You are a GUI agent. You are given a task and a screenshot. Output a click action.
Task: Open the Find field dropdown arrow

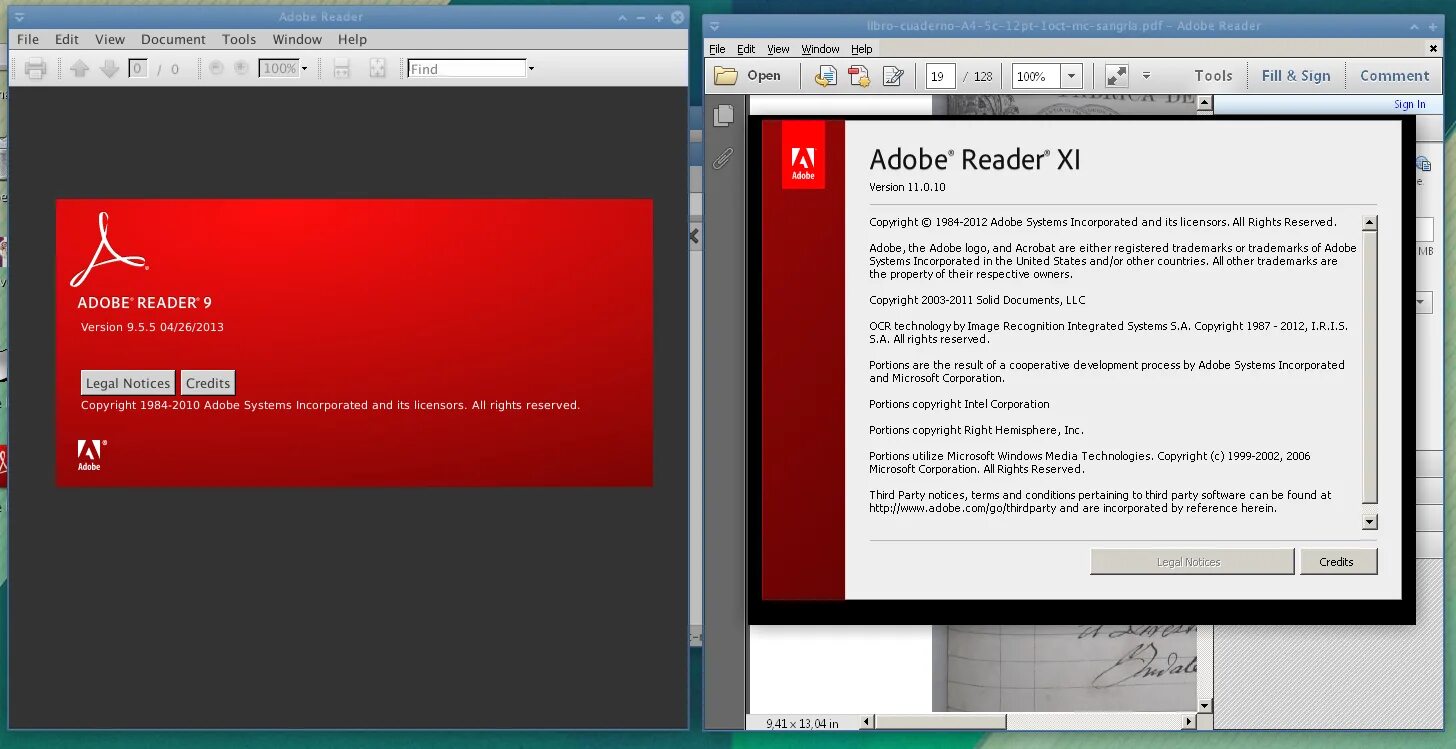[531, 68]
